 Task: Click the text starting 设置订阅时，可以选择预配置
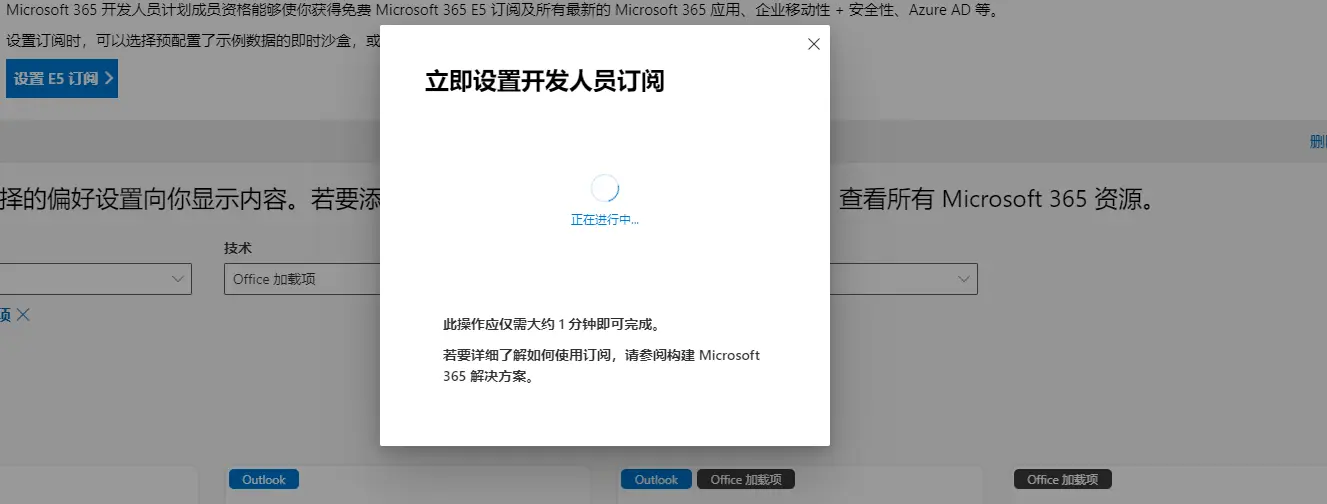click(193, 41)
